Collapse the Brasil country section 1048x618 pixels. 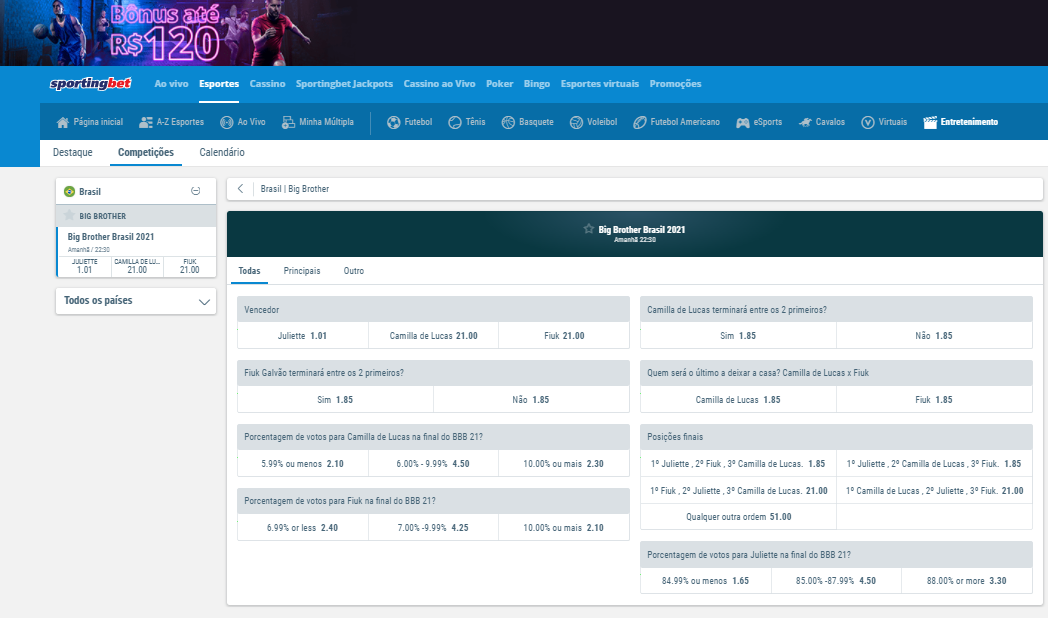tap(196, 191)
